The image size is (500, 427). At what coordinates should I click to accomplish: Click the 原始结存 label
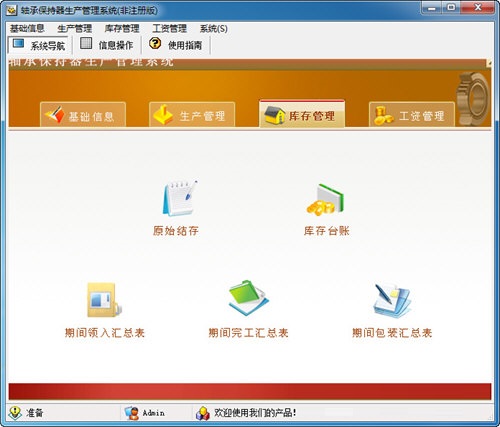click(176, 231)
